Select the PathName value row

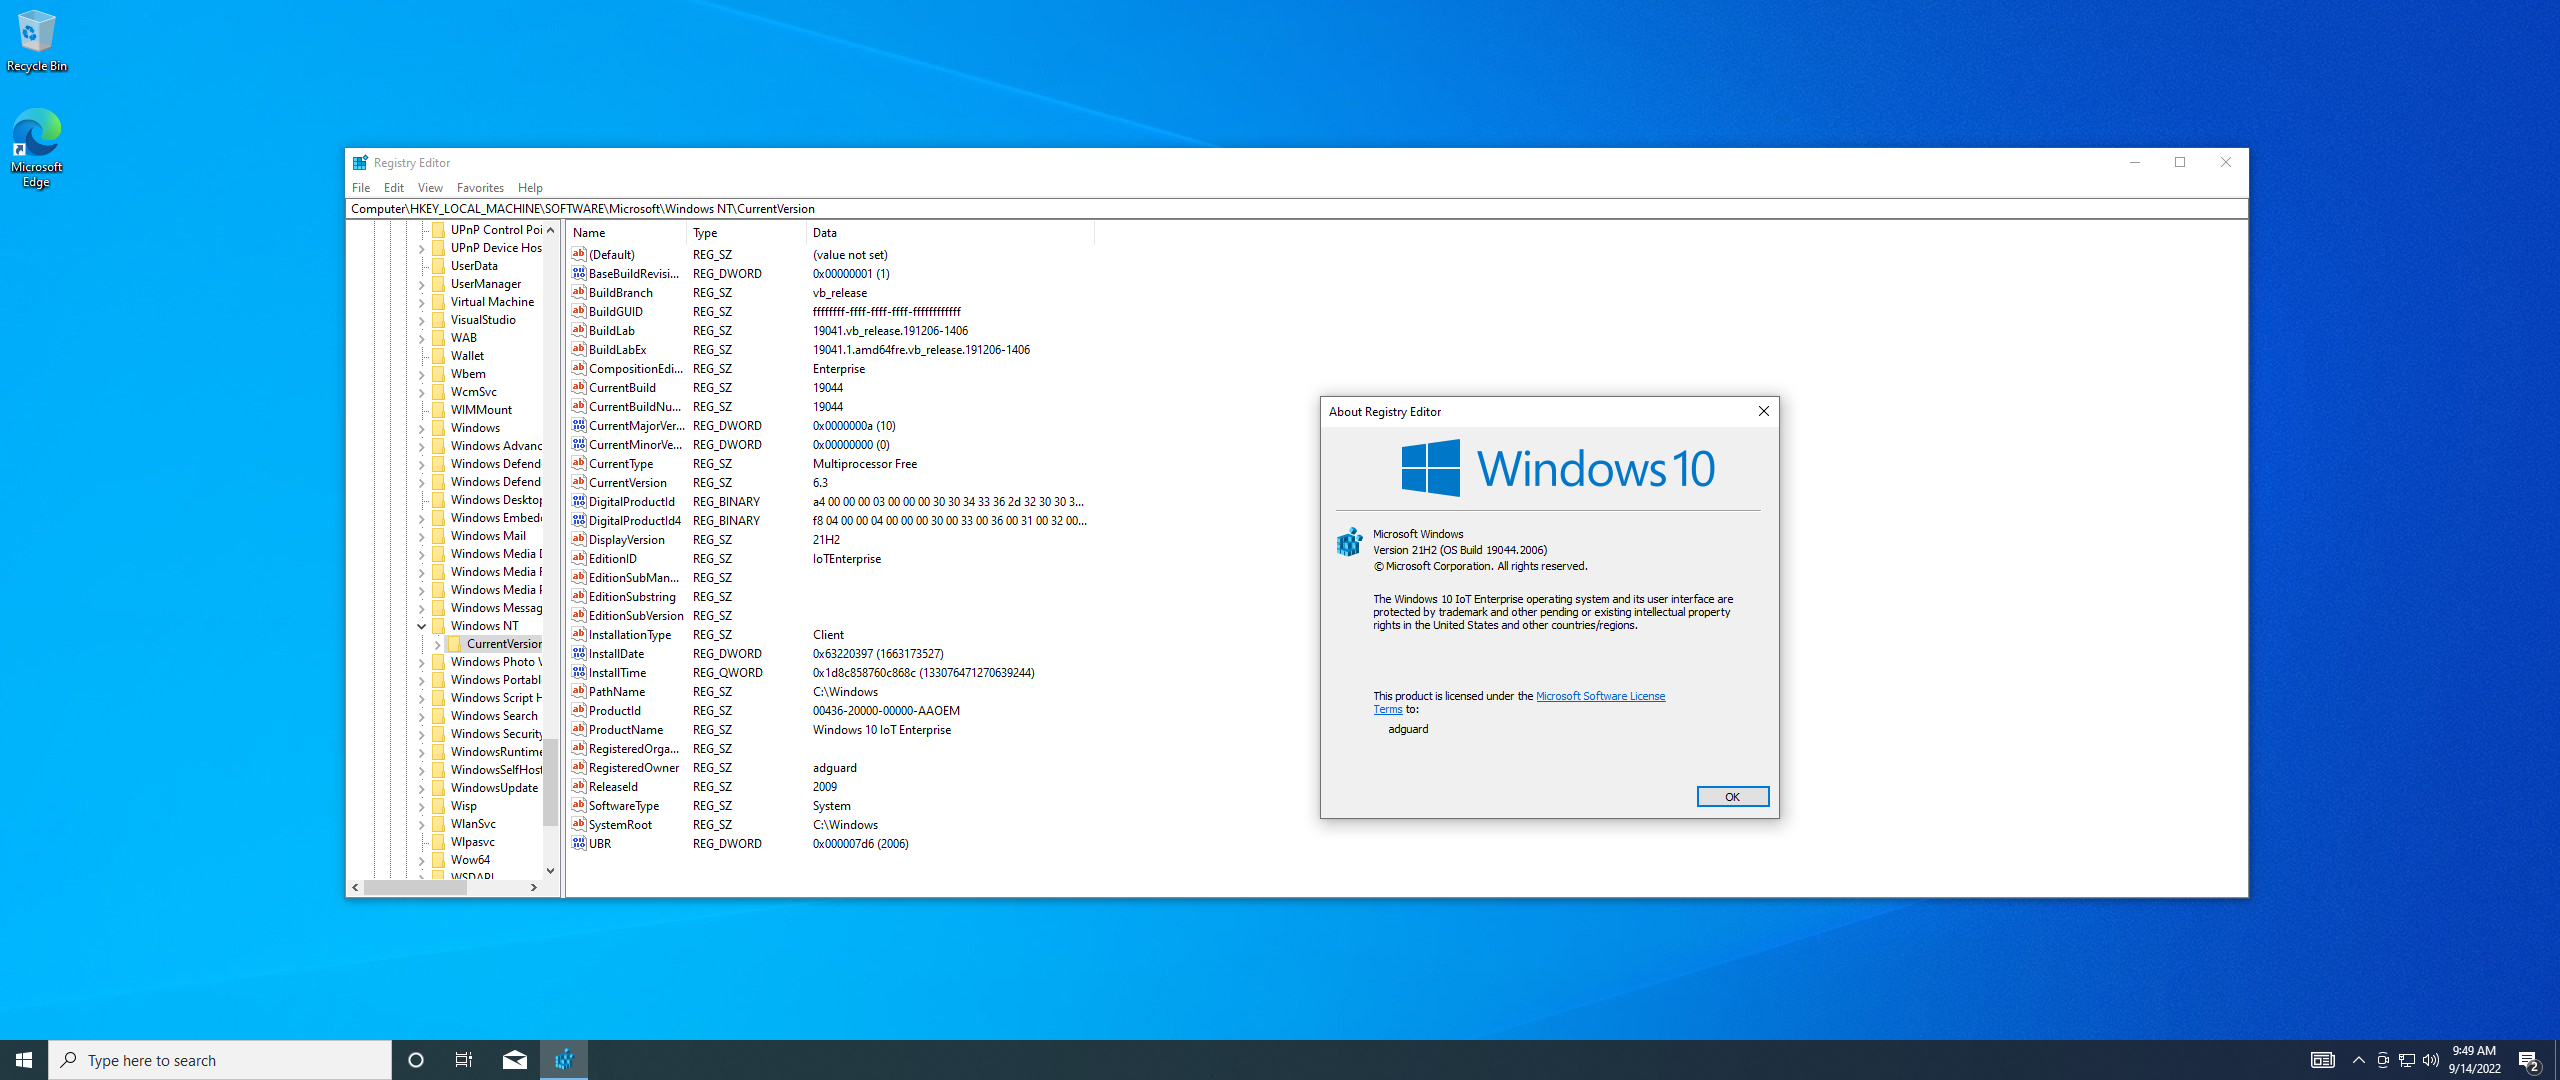pos(830,691)
